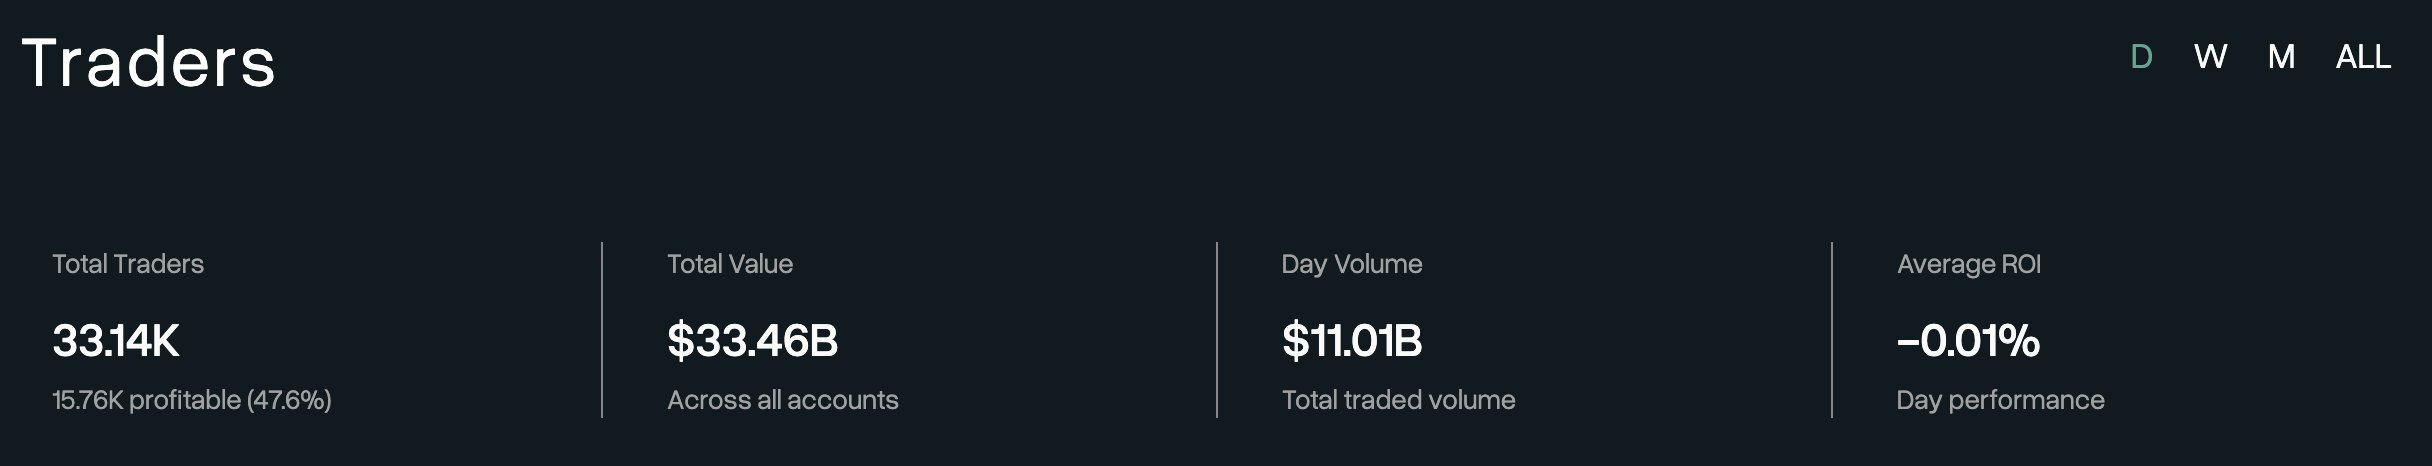
Task: Select the $33.46B total value figure
Action: click(752, 341)
